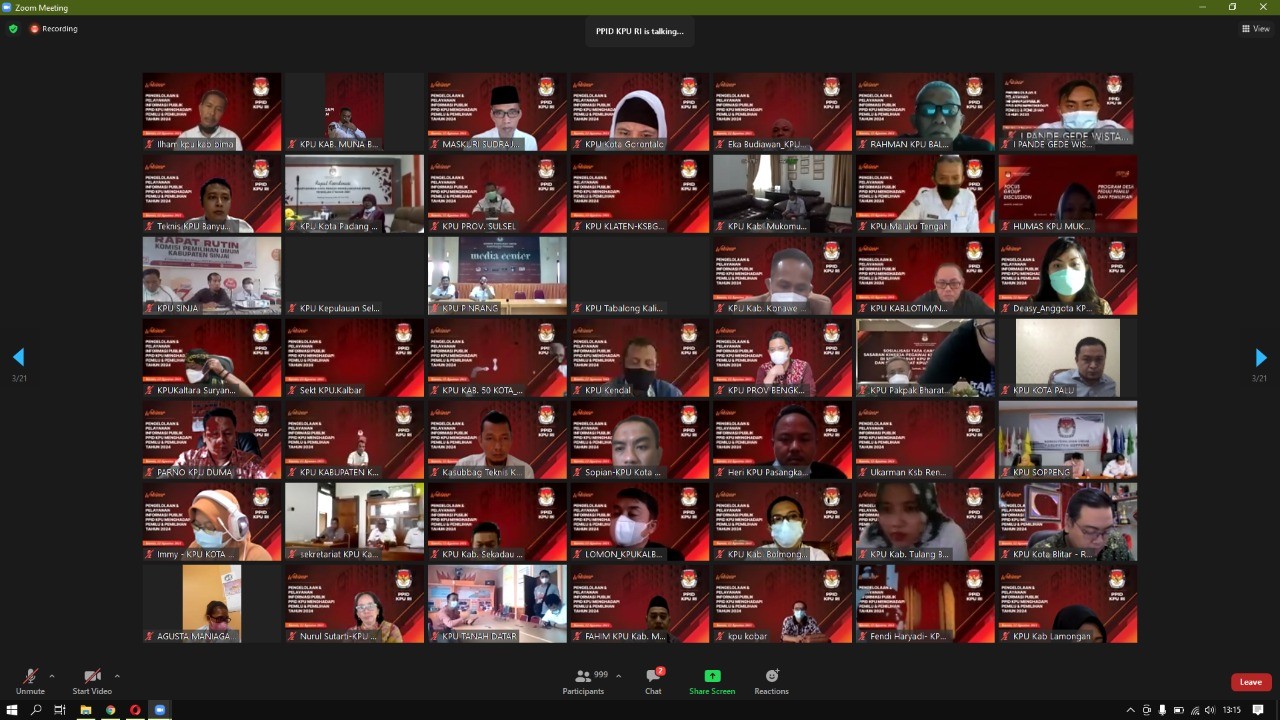Click the green encryption shield icon
Image resolution: width=1280 pixels, height=720 pixels.
point(13,29)
